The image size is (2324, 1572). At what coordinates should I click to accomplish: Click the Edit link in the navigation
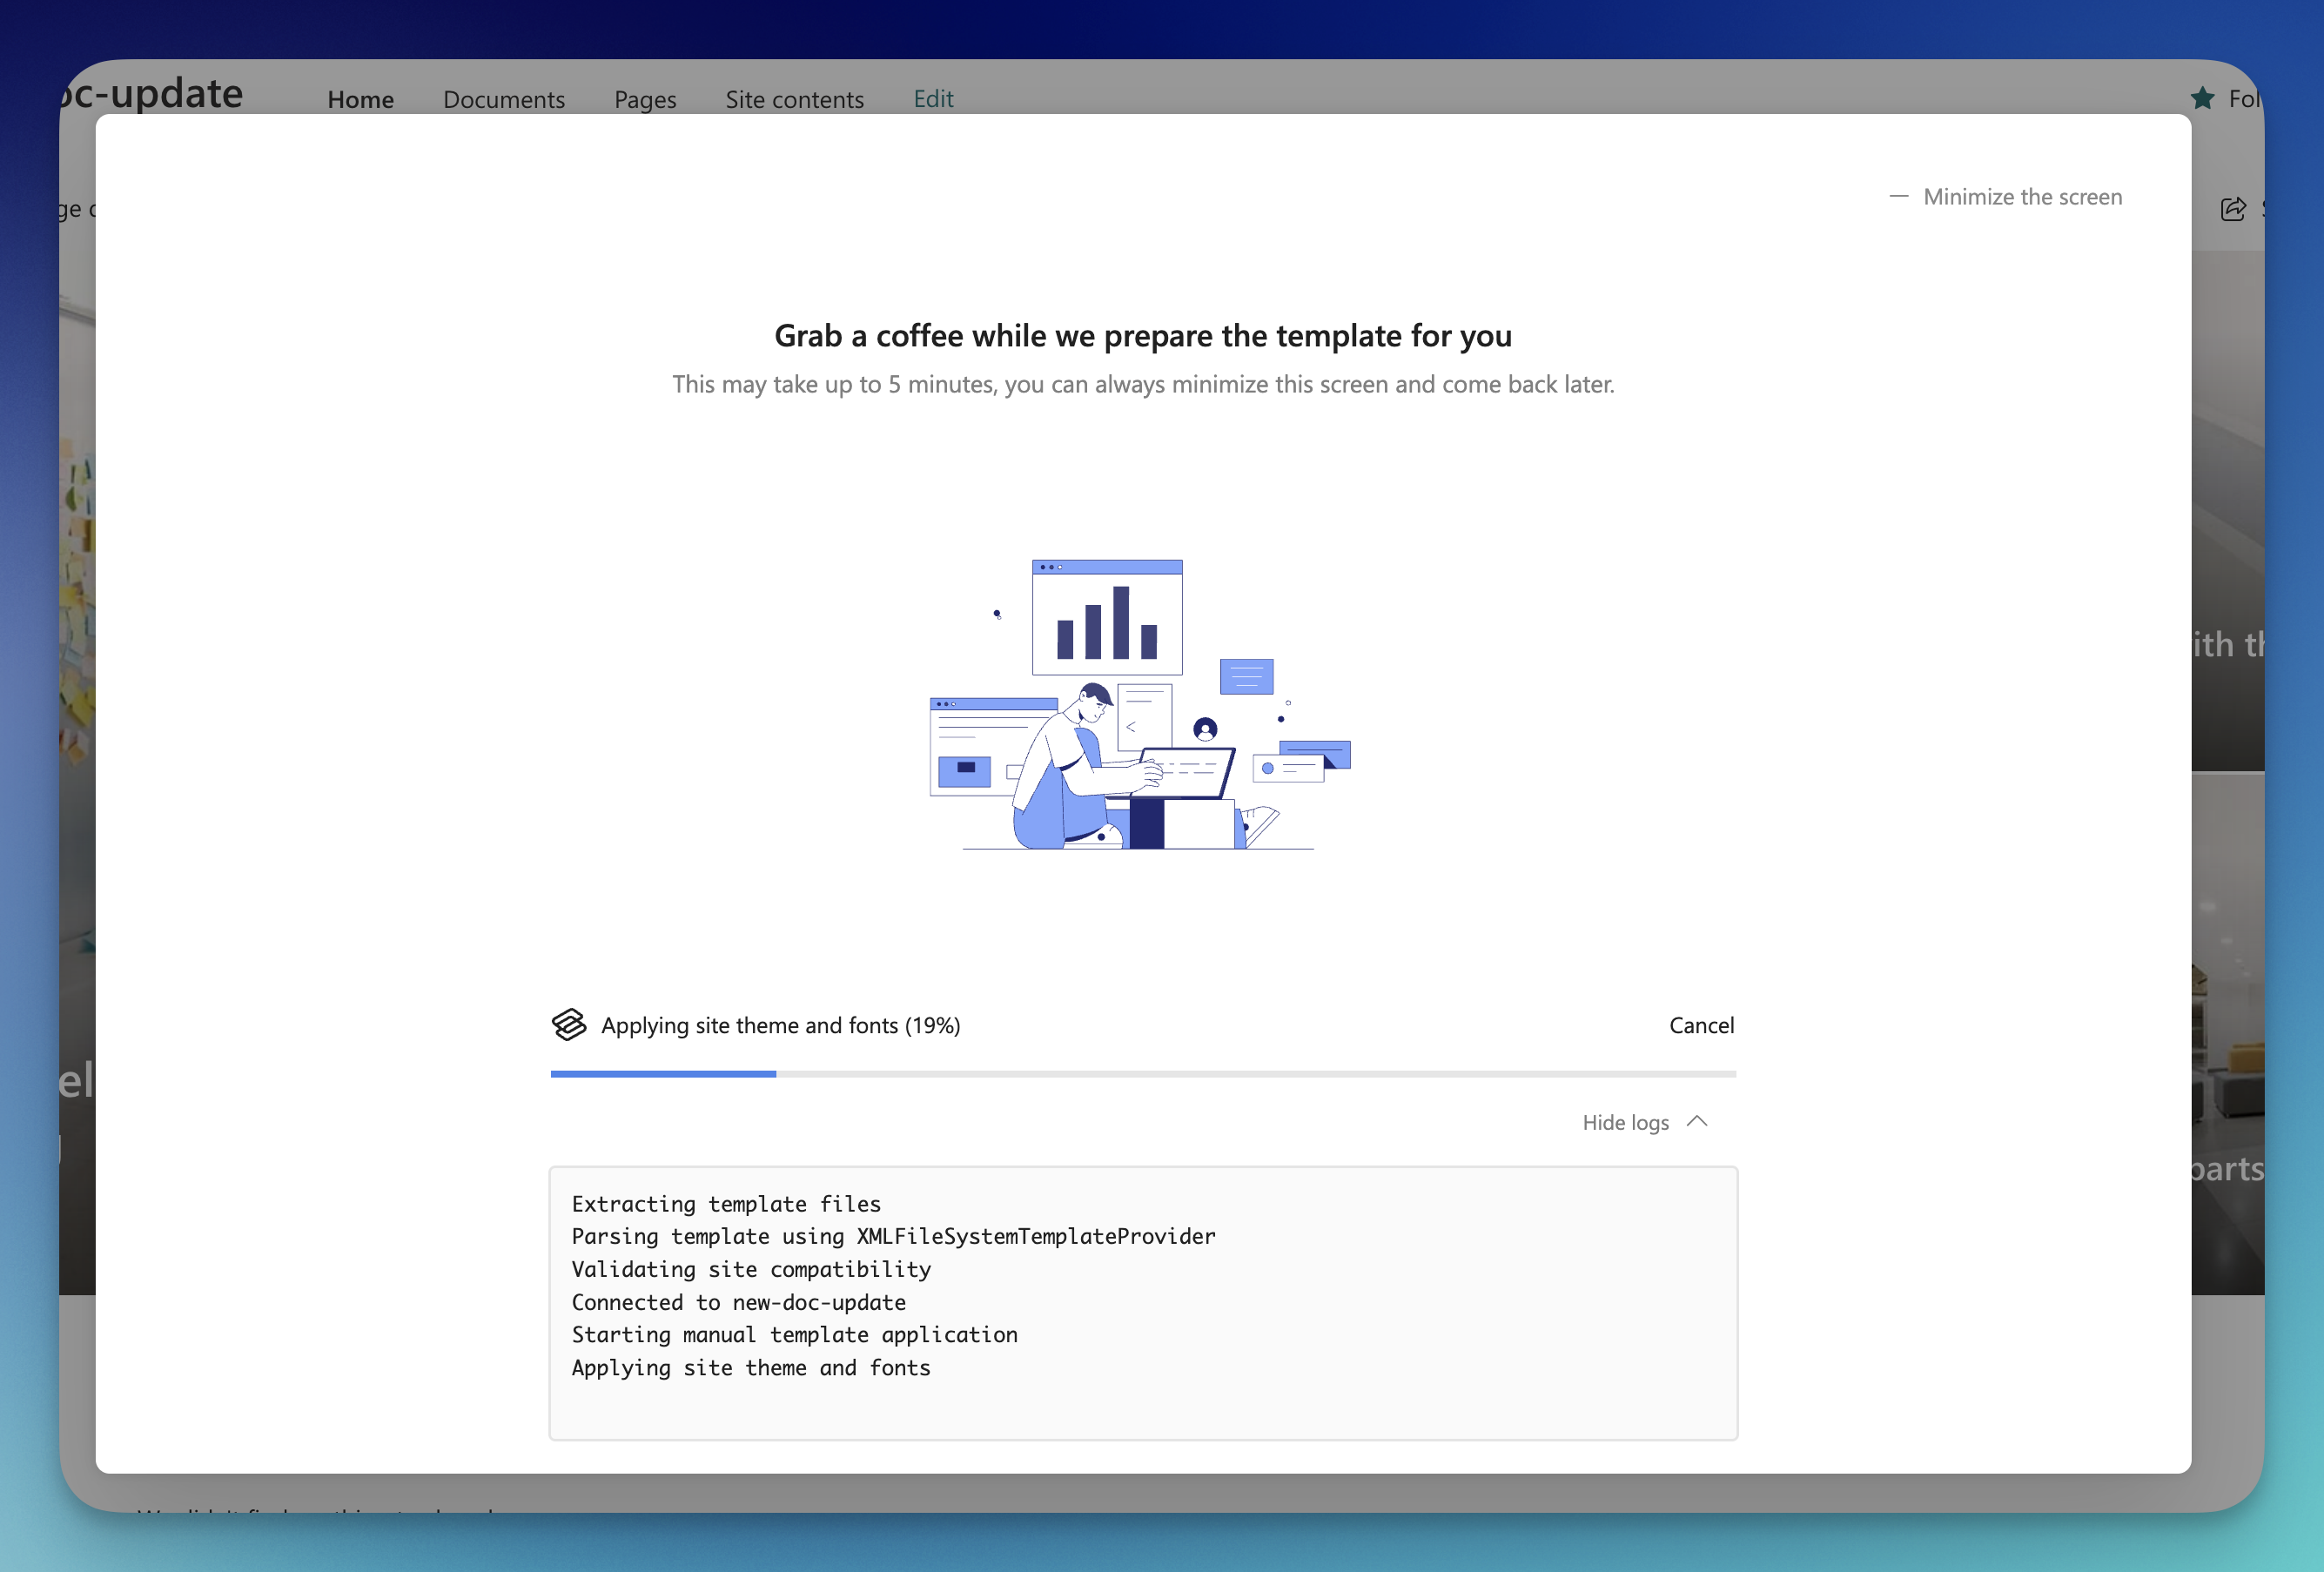point(933,98)
